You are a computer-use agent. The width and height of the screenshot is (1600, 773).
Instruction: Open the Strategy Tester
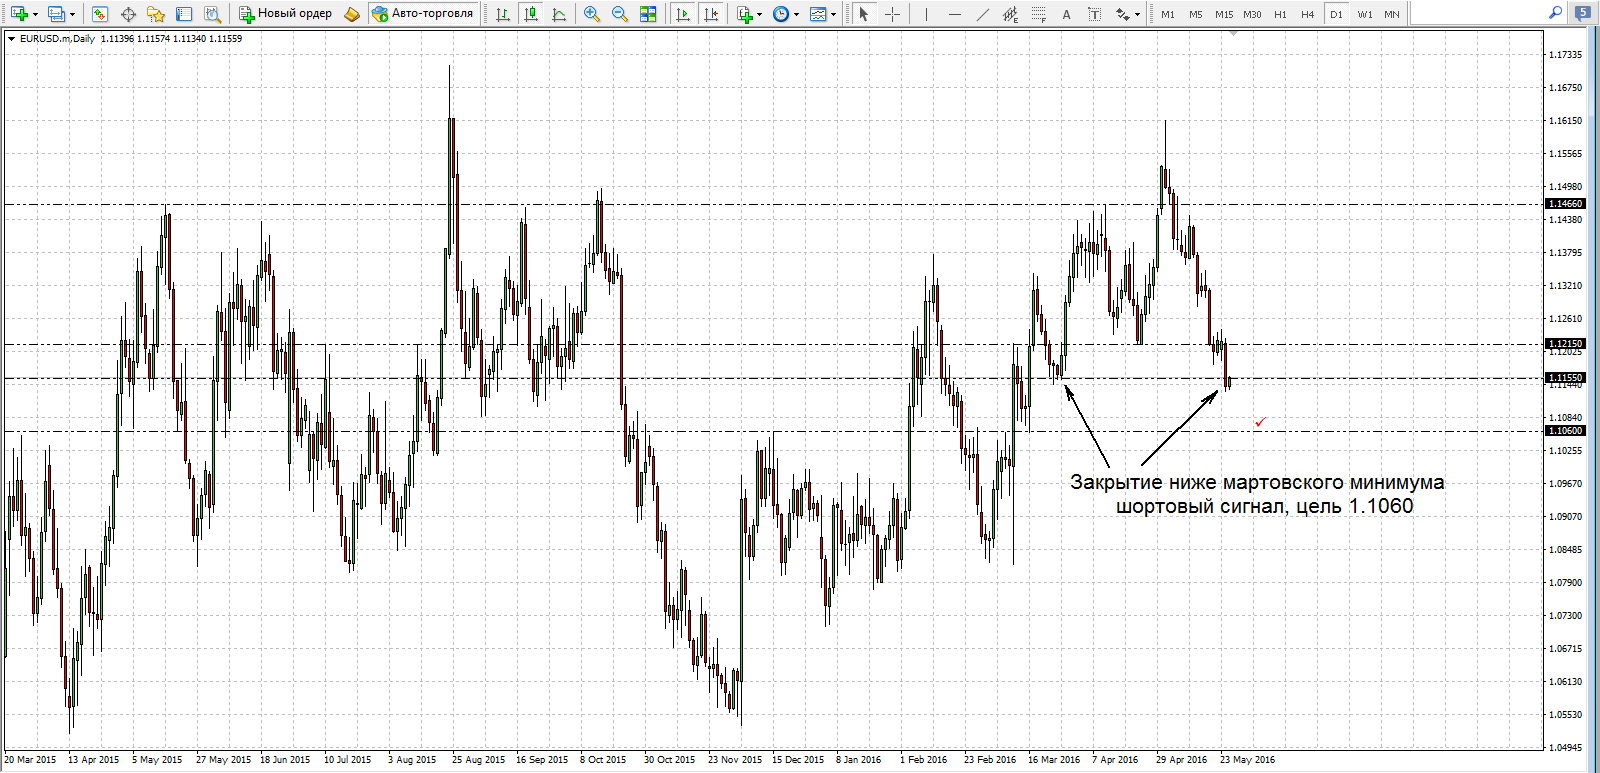point(212,14)
